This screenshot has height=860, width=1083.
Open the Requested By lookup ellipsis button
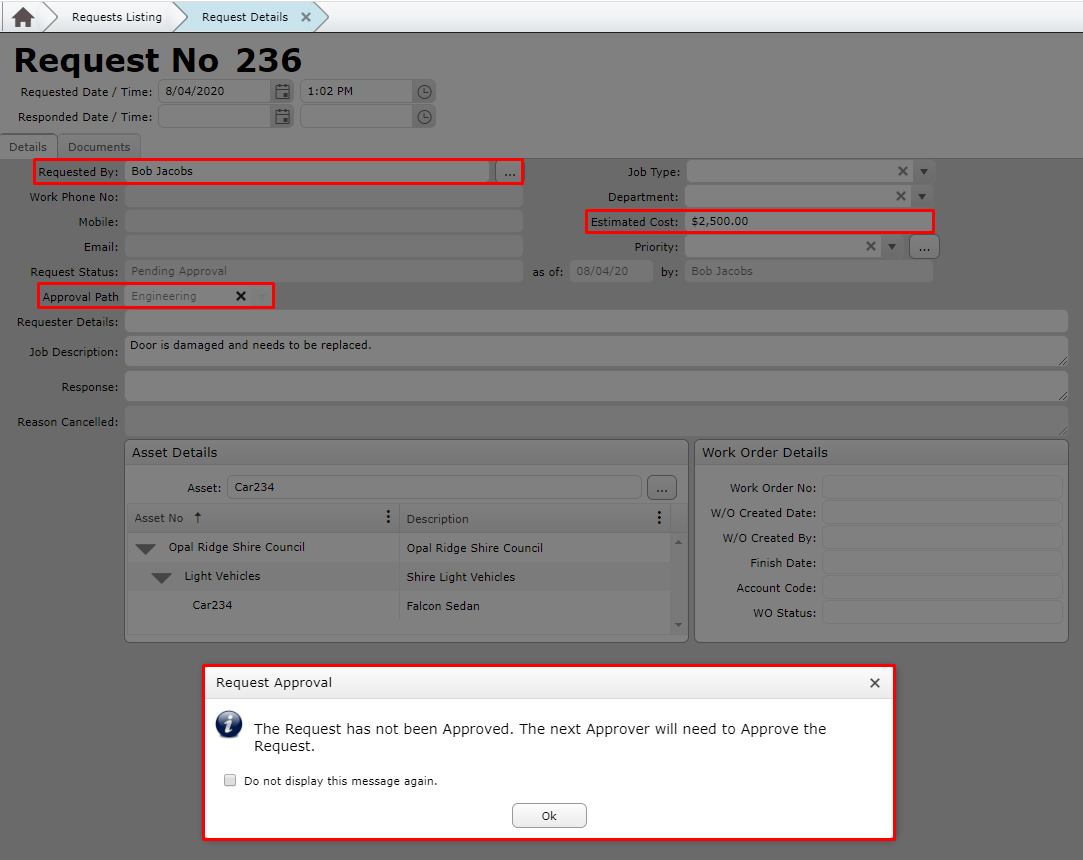coord(510,171)
